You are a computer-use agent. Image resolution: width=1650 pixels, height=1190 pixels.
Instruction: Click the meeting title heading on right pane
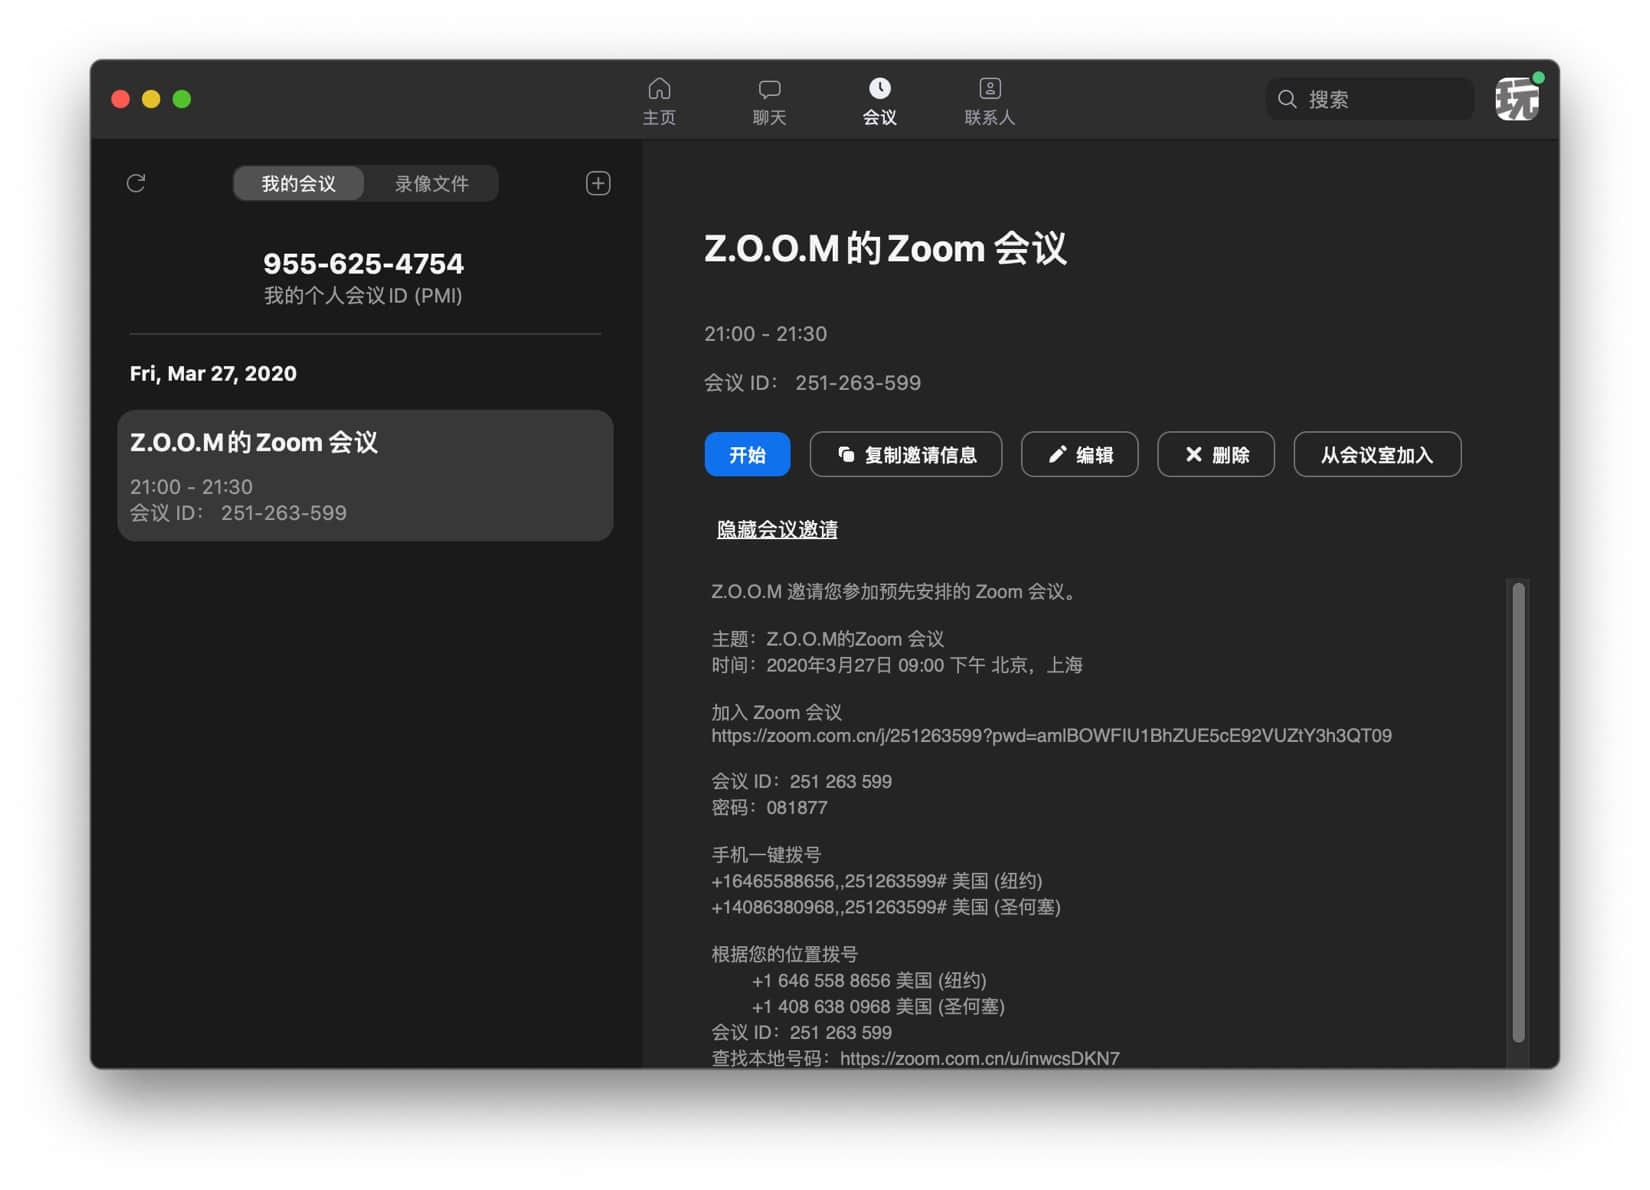(885, 249)
